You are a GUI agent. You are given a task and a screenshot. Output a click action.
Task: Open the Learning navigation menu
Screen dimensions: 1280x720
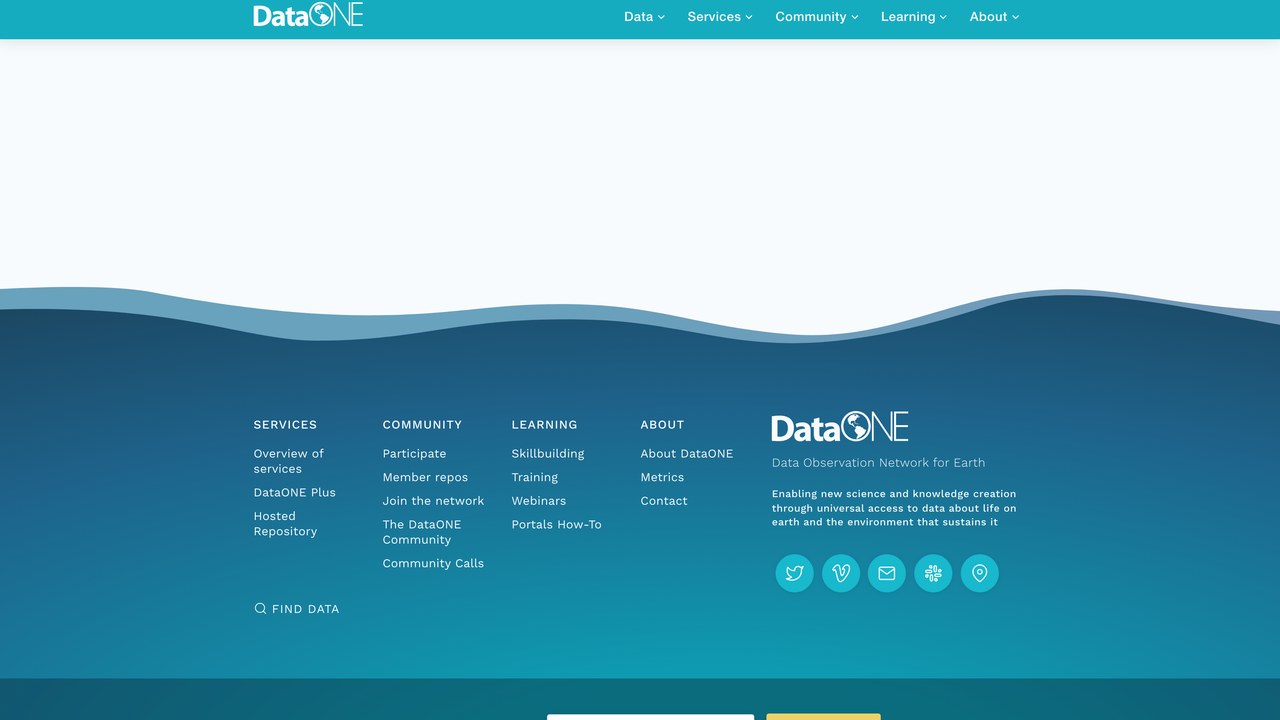pos(914,17)
